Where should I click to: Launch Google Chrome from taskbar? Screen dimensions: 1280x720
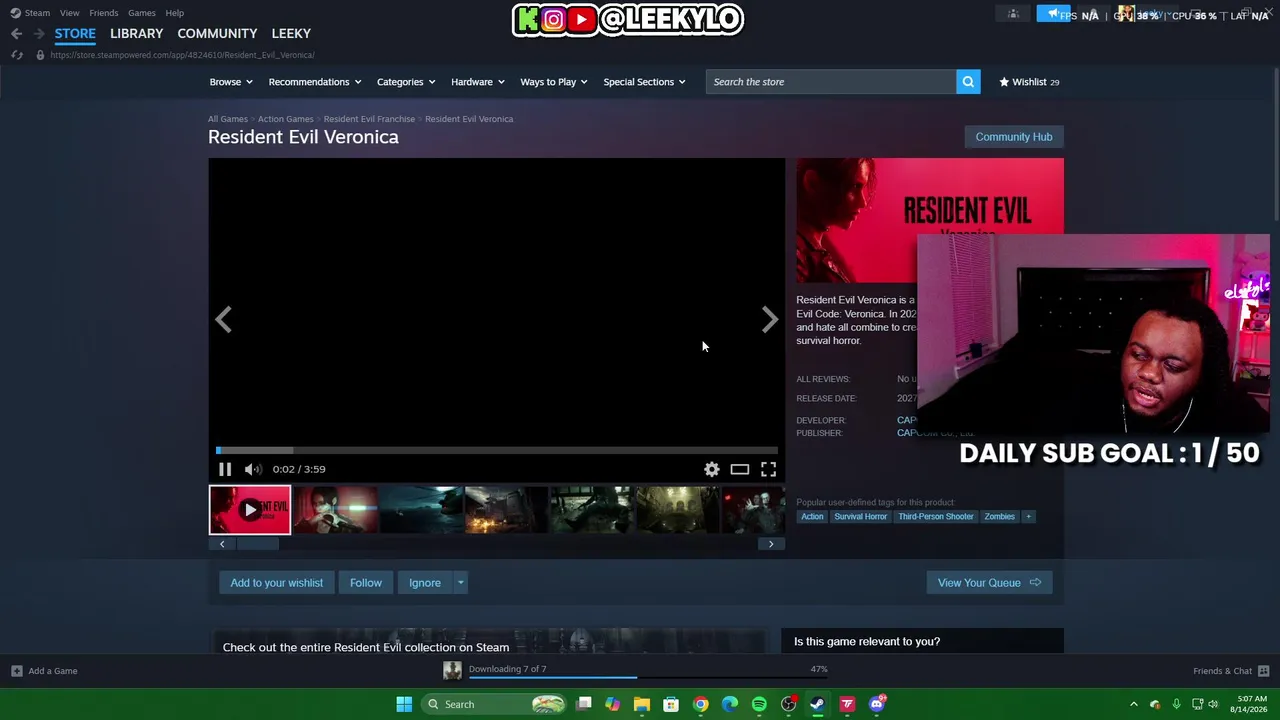pyautogui.click(x=701, y=704)
